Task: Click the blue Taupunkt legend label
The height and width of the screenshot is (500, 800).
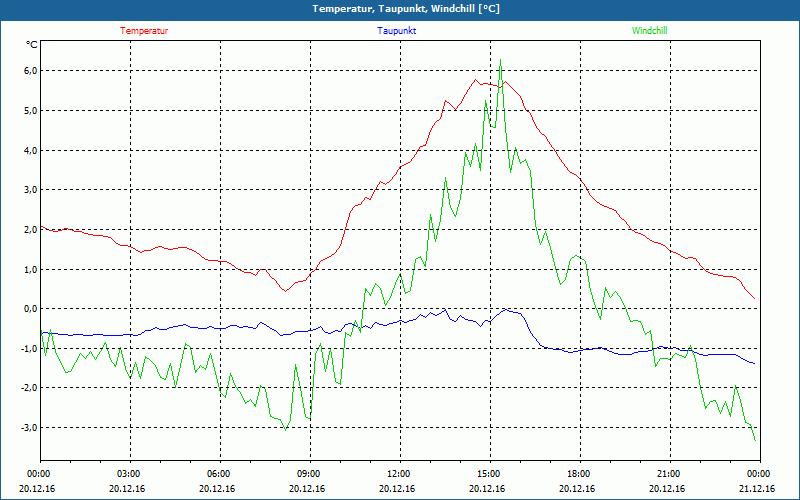Action: tap(396, 31)
